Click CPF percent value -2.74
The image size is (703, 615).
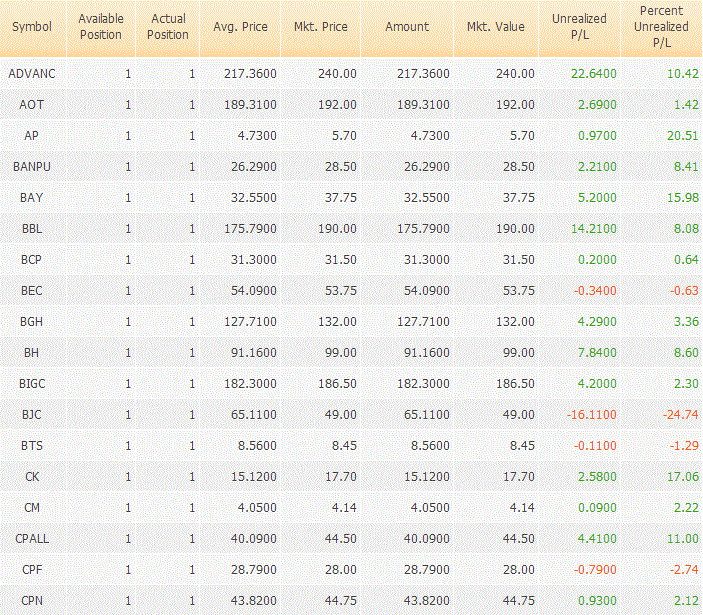point(685,570)
